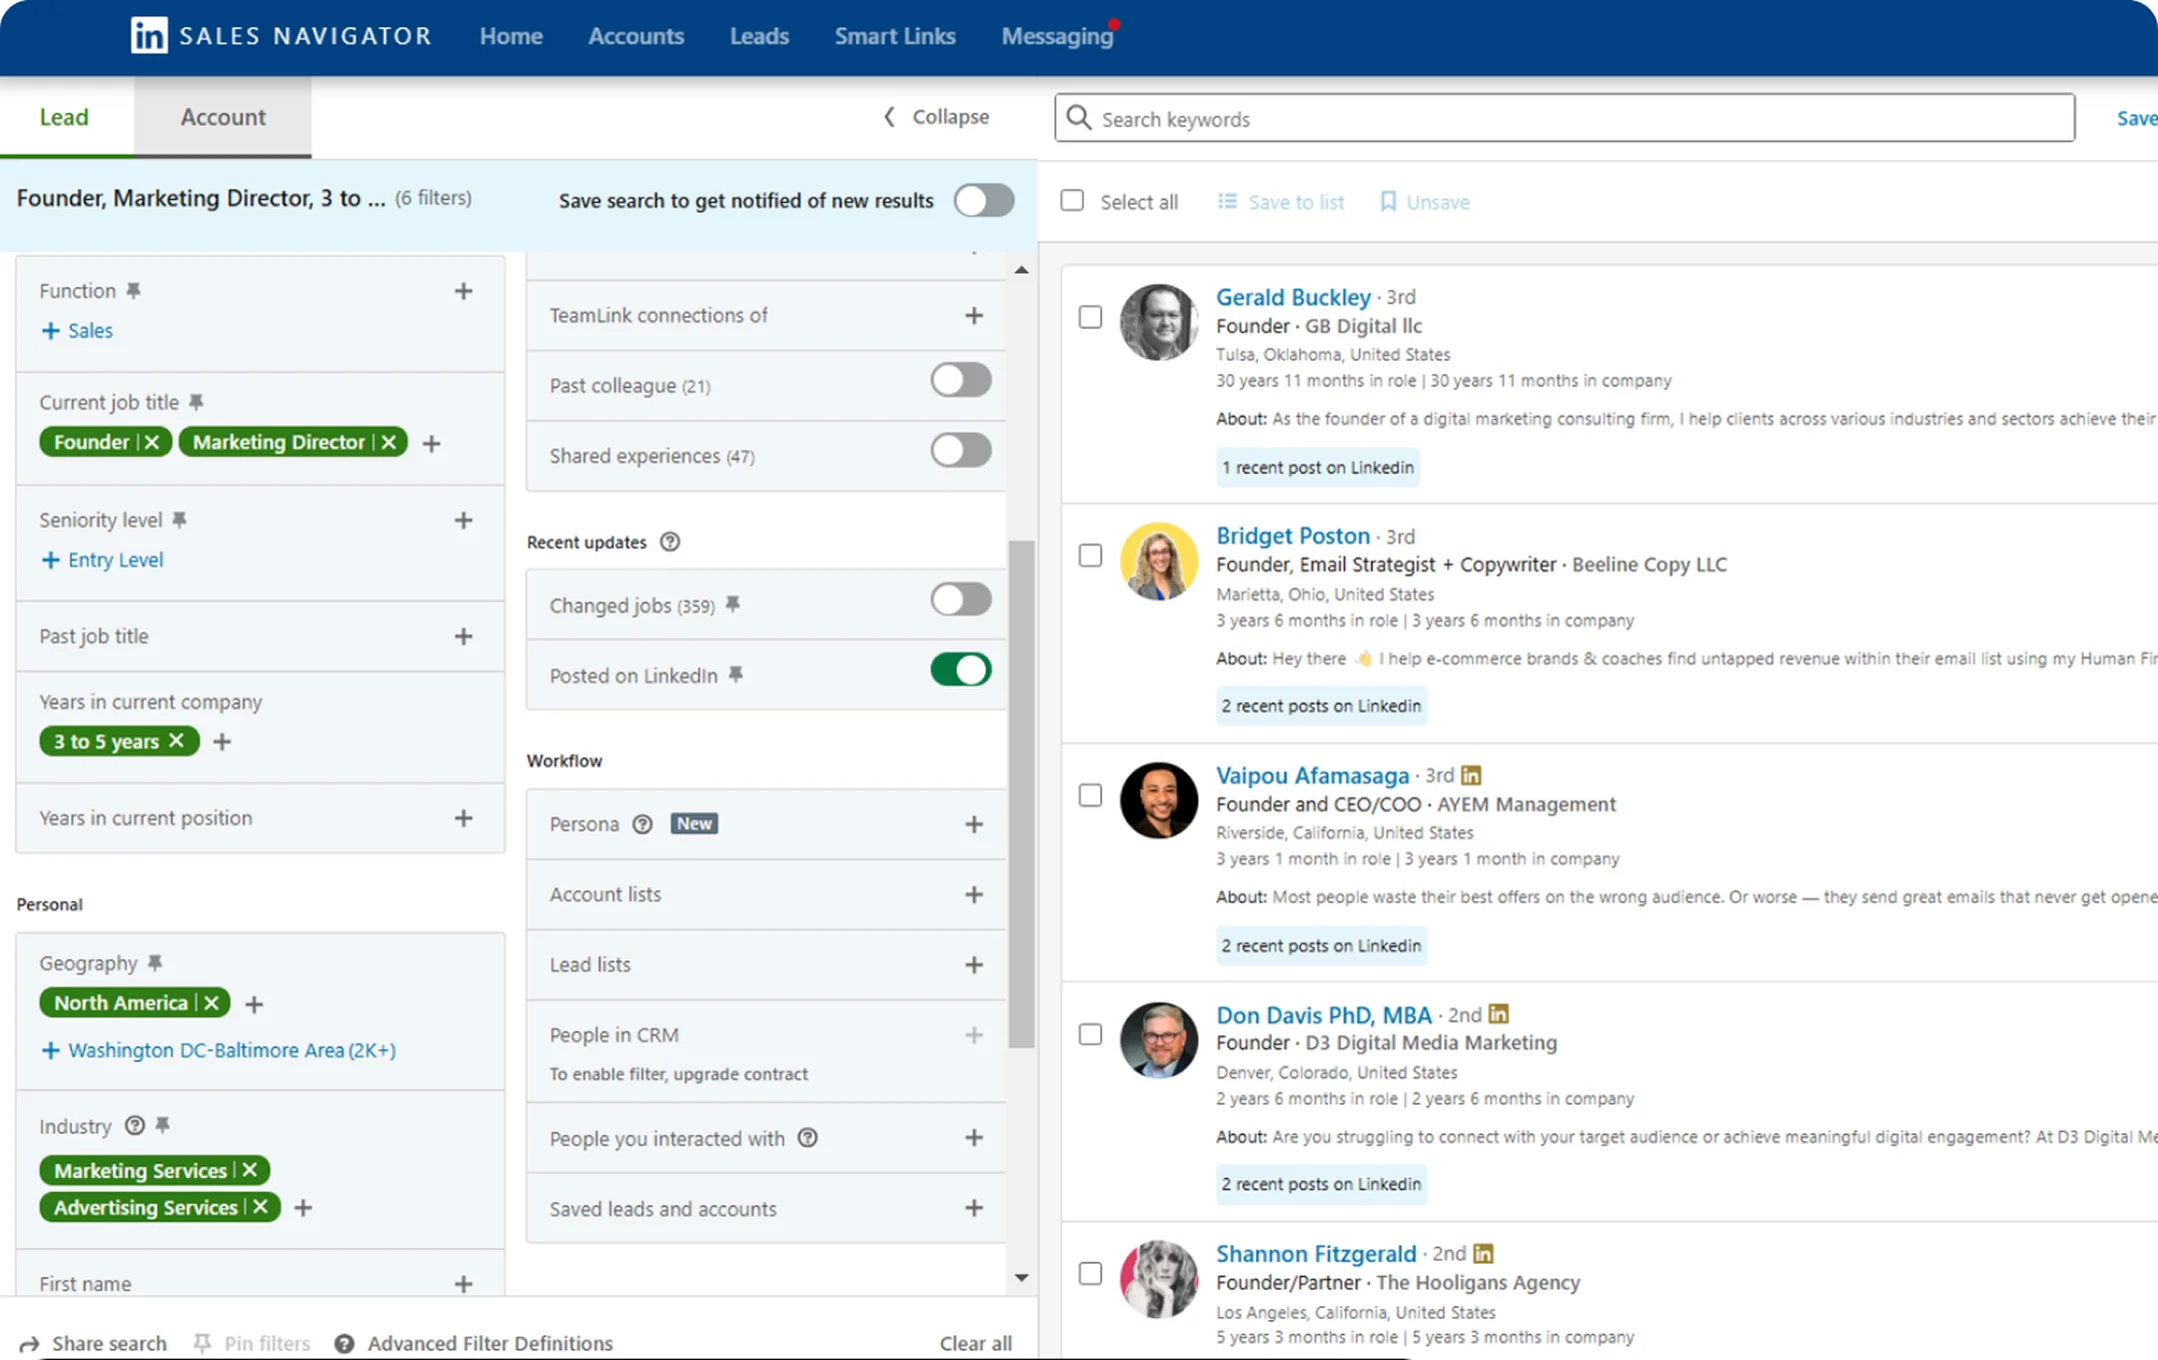The height and width of the screenshot is (1360, 2158).
Task: Add another geography with plus icon
Action: (x=254, y=1004)
